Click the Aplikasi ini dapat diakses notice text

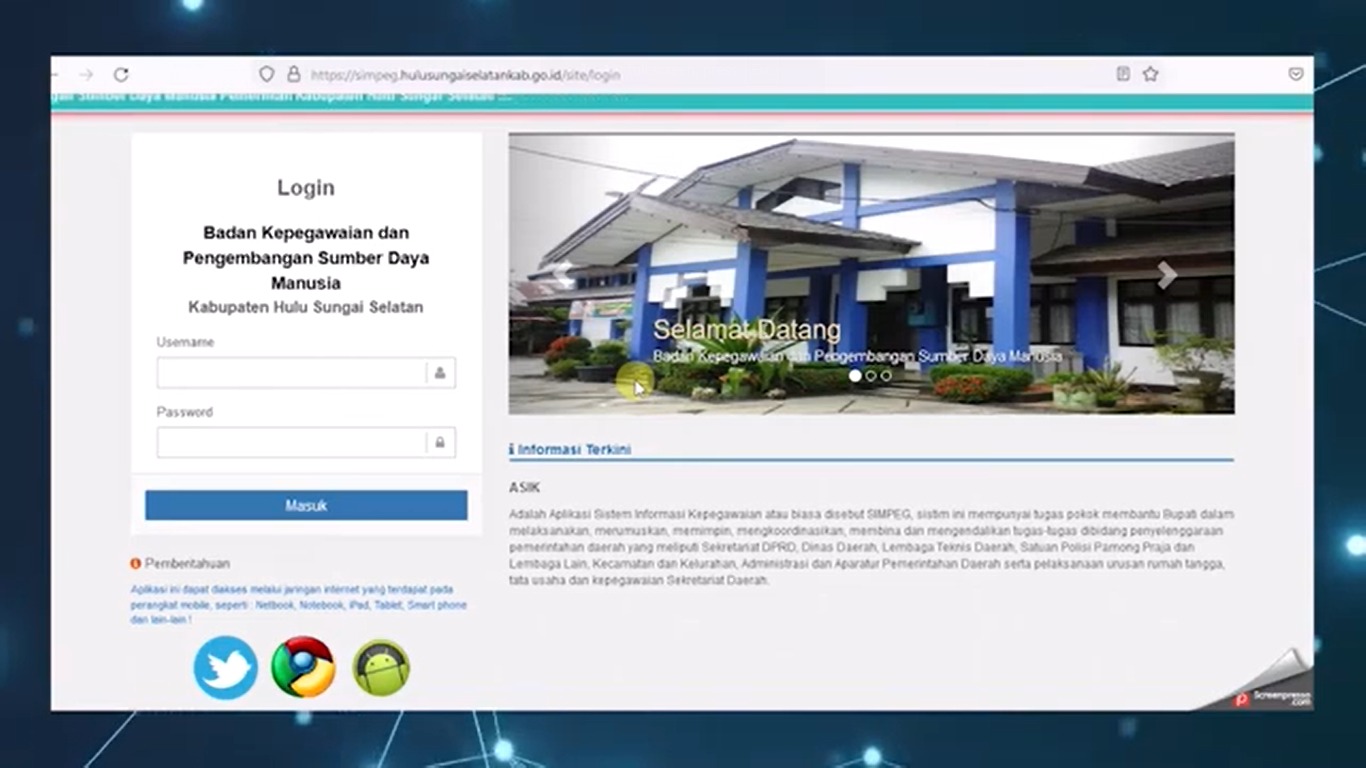(298, 605)
